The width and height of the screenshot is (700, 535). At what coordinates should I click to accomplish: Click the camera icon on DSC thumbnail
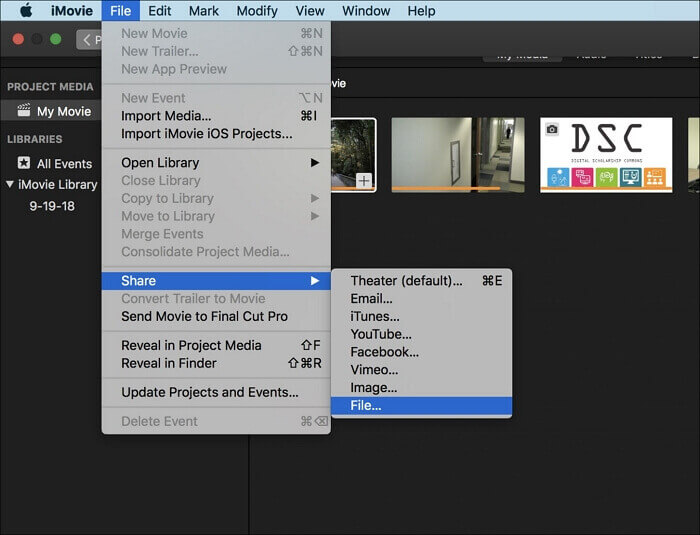pyautogui.click(x=551, y=129)
